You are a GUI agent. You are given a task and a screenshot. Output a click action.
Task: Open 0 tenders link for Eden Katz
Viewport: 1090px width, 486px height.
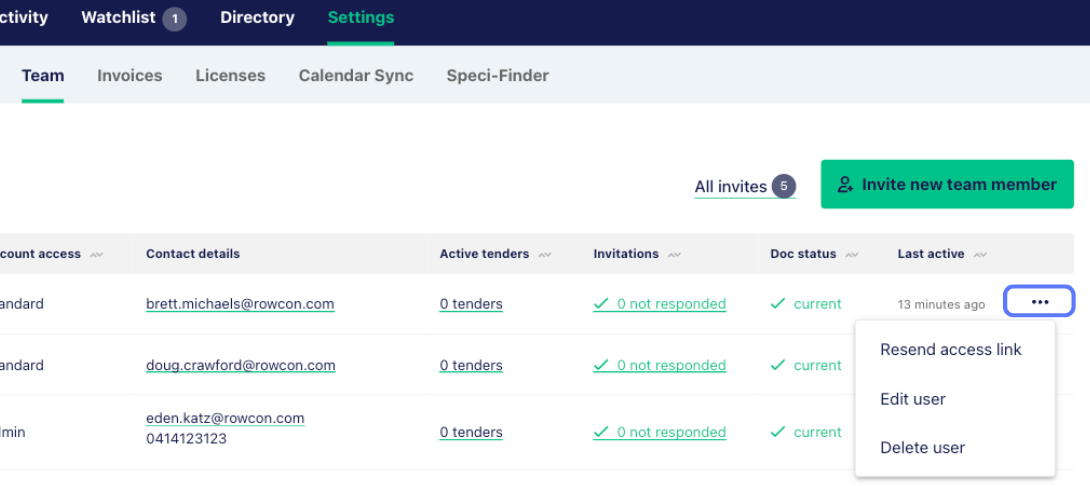[x=470, y=432]
